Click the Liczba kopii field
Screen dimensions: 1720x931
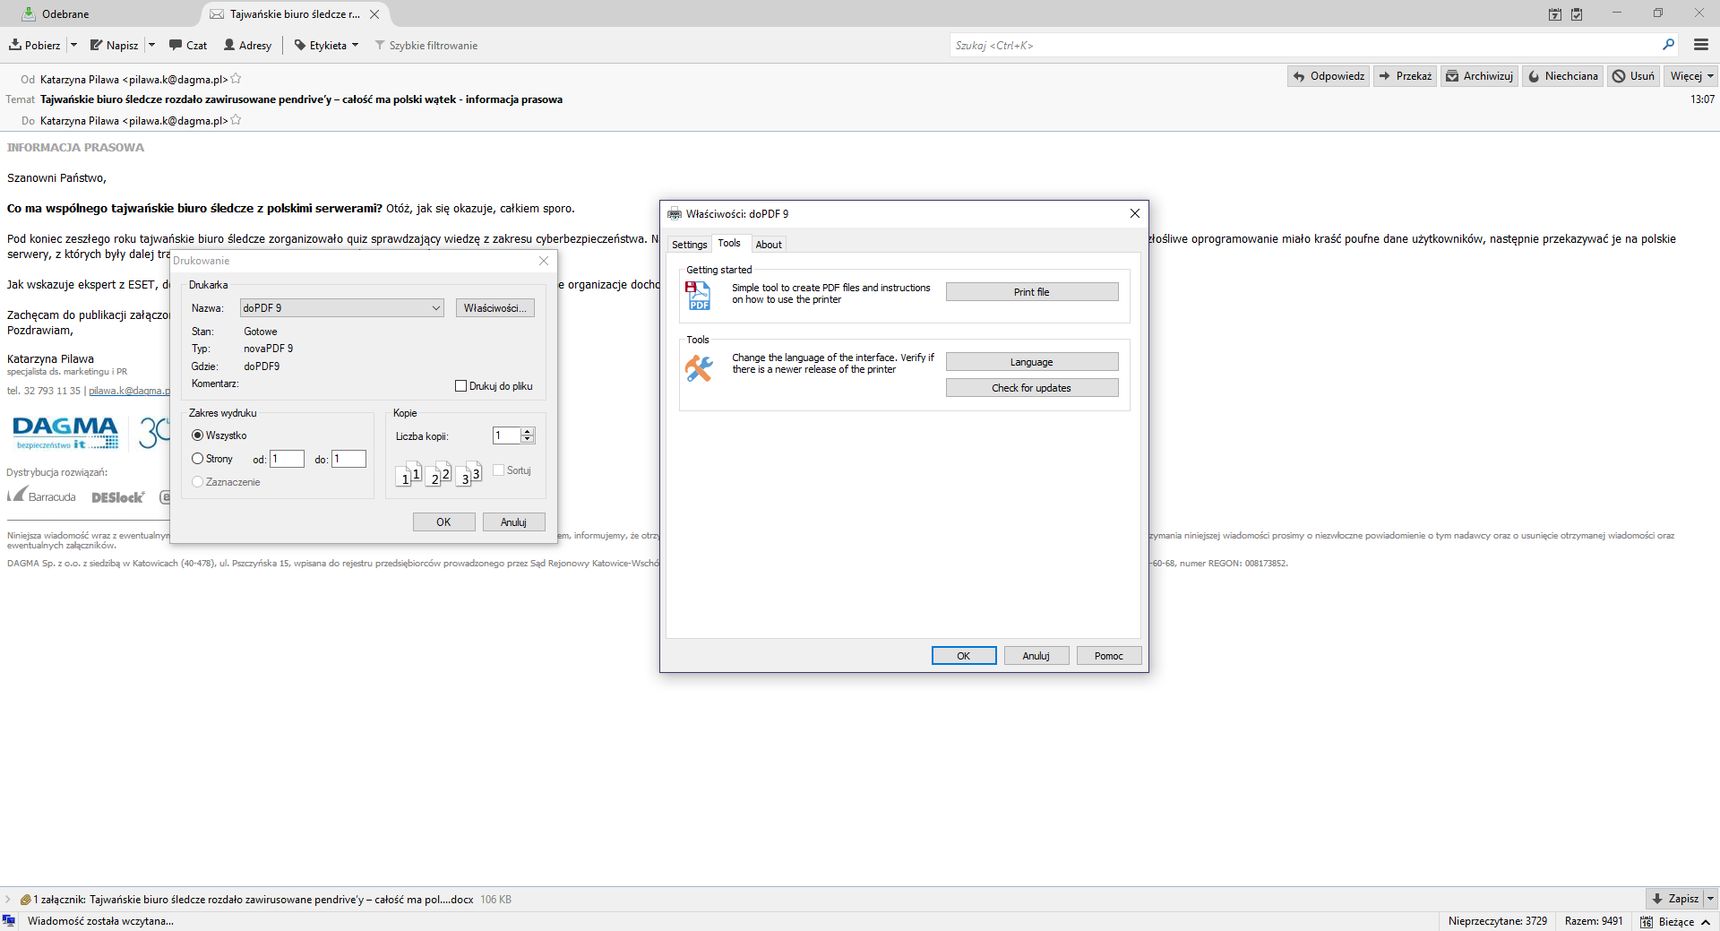point(507,435)
